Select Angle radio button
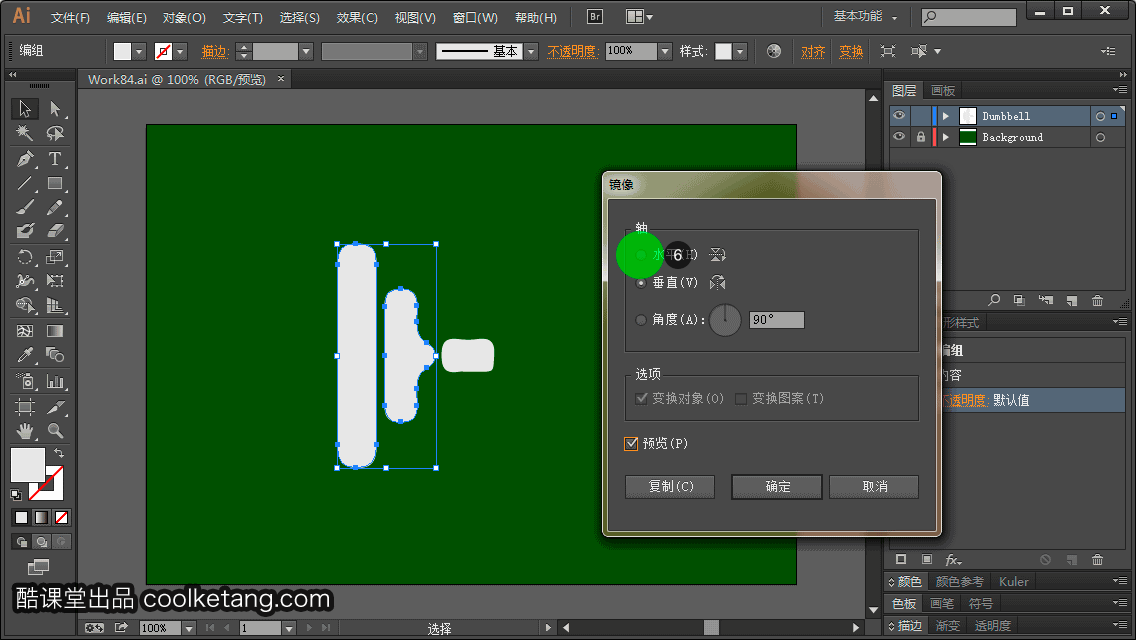The width and height of the screenshot is (1136, 640). pyautogui.click(x=640, y=320)
